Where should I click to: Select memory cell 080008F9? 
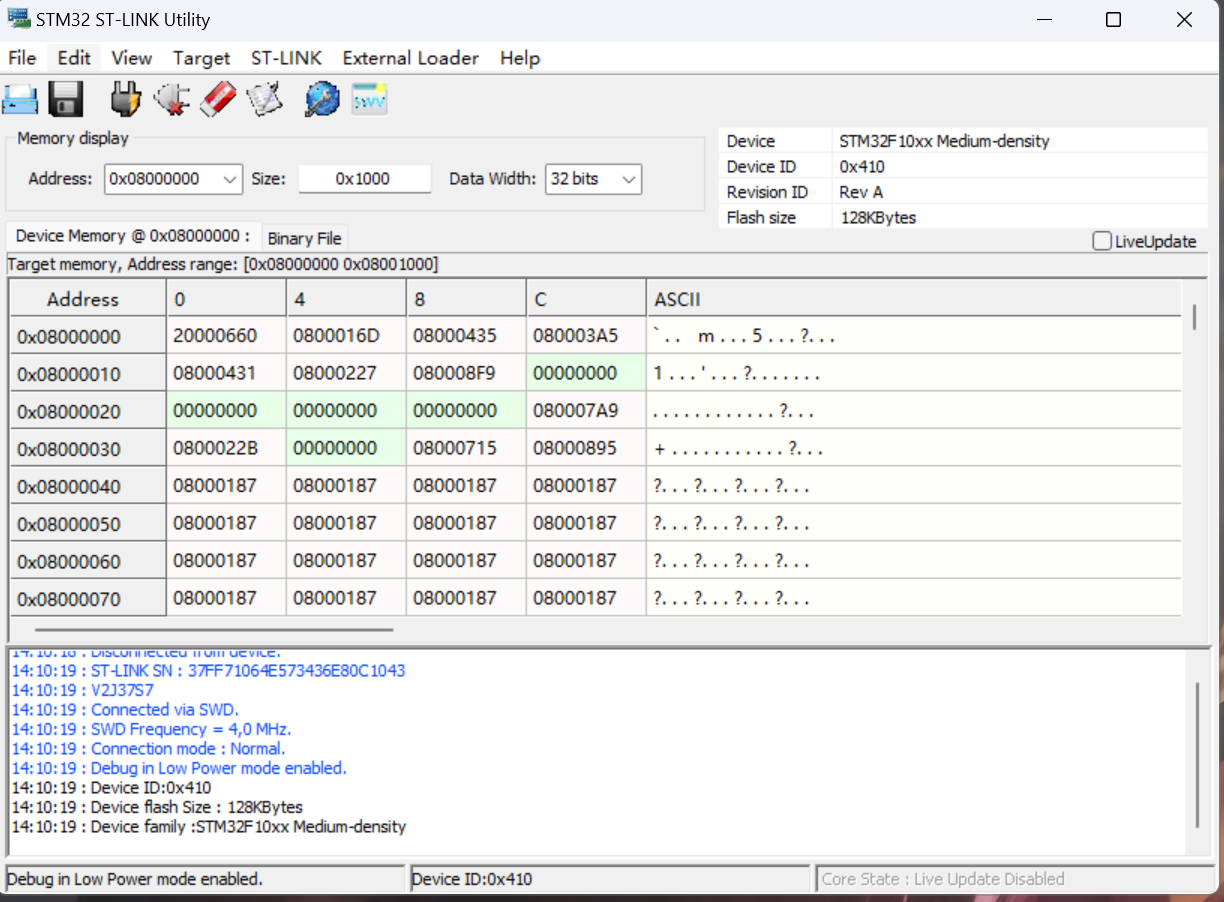click(x=466, y=373)
